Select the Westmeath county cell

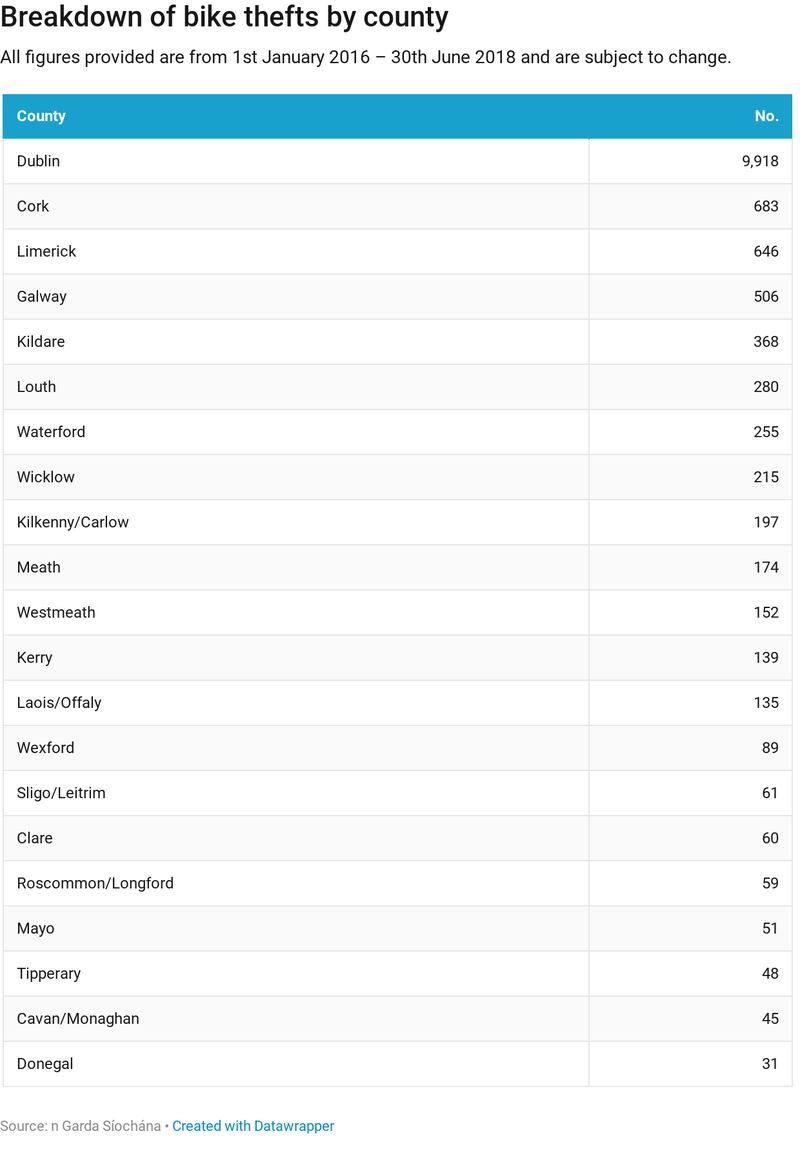(x=56, y=612)
